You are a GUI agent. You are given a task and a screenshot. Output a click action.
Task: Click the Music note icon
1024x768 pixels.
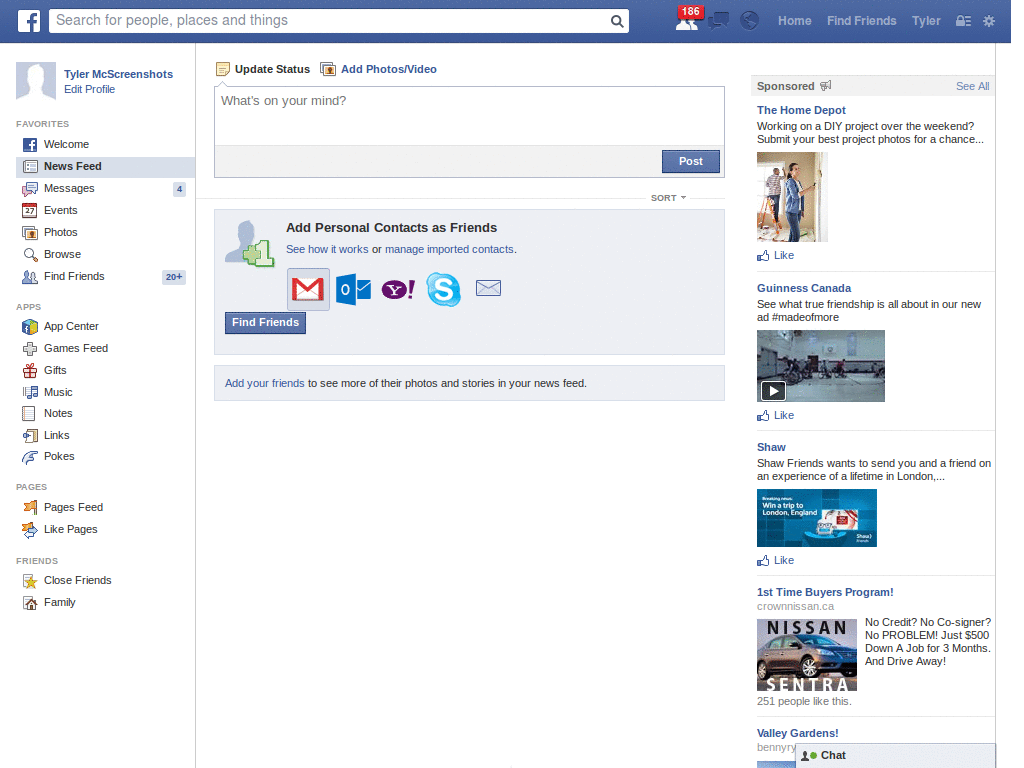pos(30,392)
